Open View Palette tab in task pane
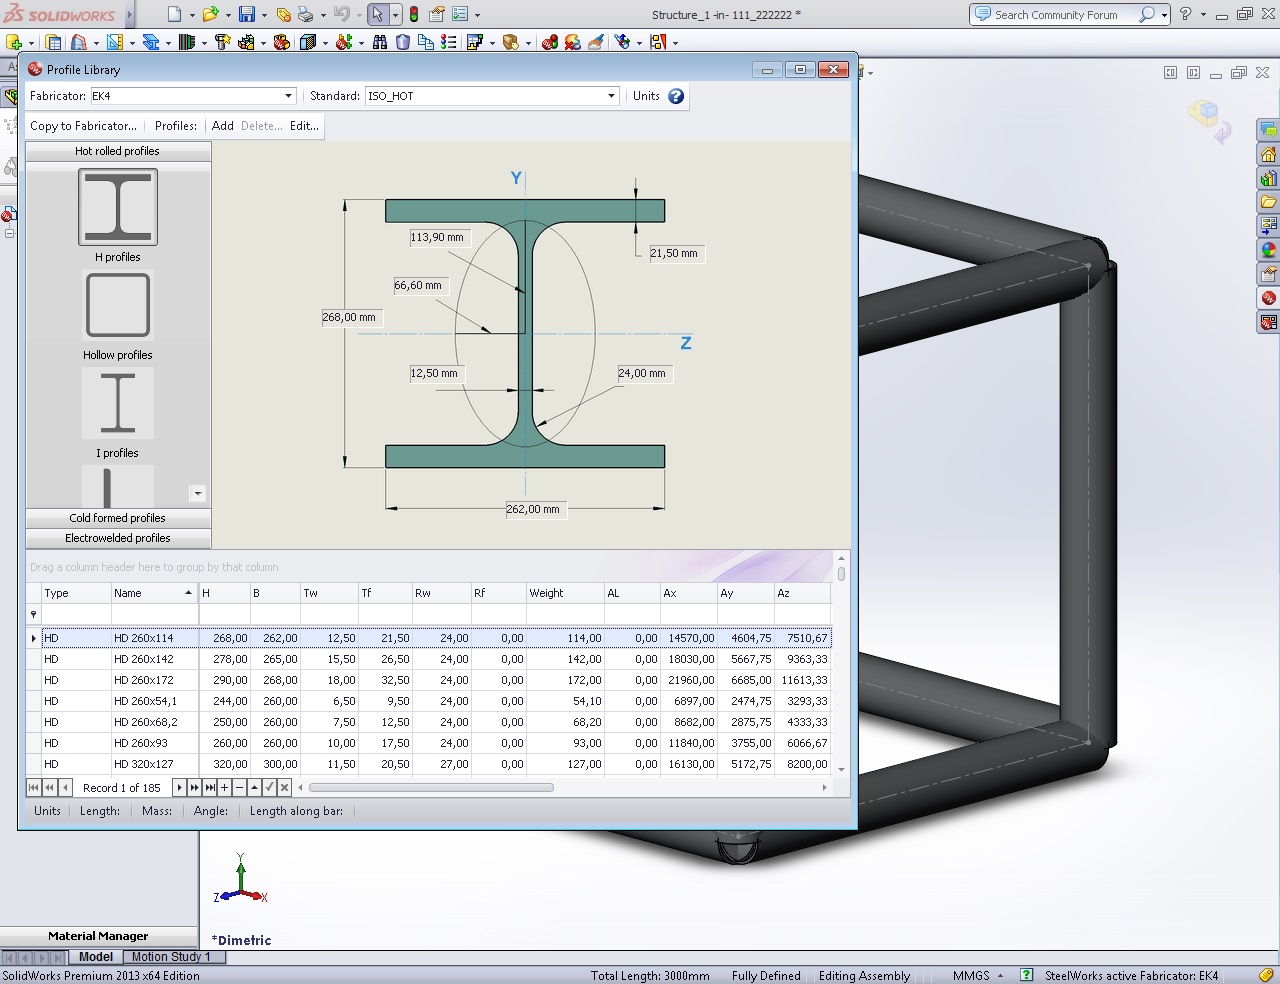 tap(1268, 226)
